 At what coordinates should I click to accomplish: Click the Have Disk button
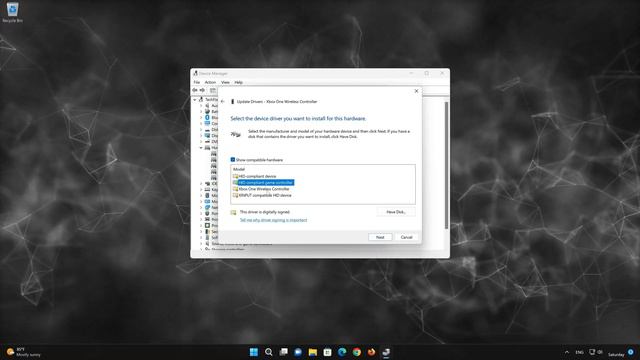[396, 212]
